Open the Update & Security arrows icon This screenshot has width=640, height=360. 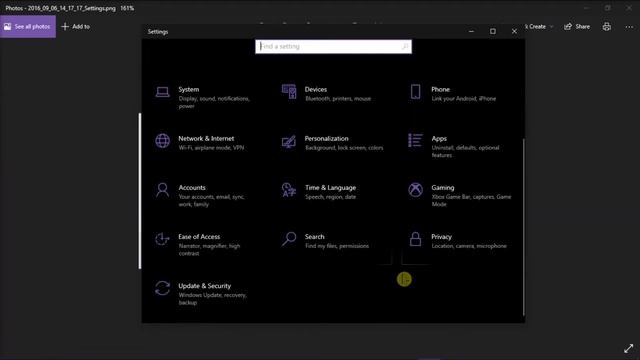coord(162,288)
